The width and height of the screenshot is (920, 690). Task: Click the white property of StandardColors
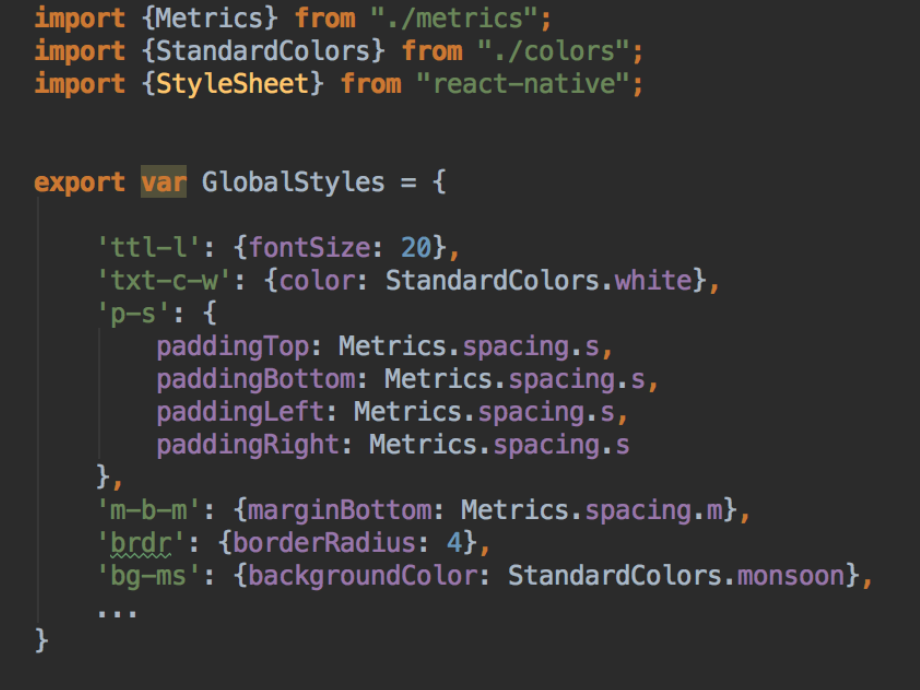[652, 280]
